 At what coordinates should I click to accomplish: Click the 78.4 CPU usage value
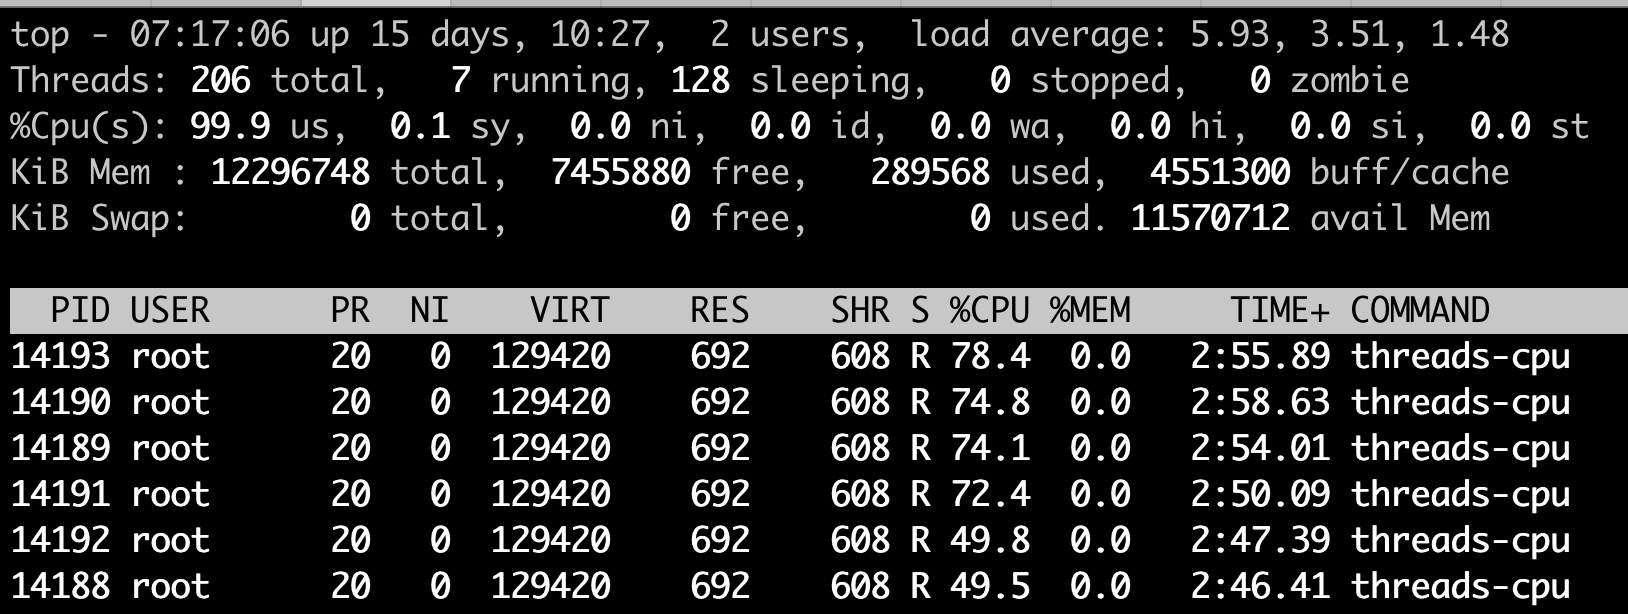tap(989, 356)
